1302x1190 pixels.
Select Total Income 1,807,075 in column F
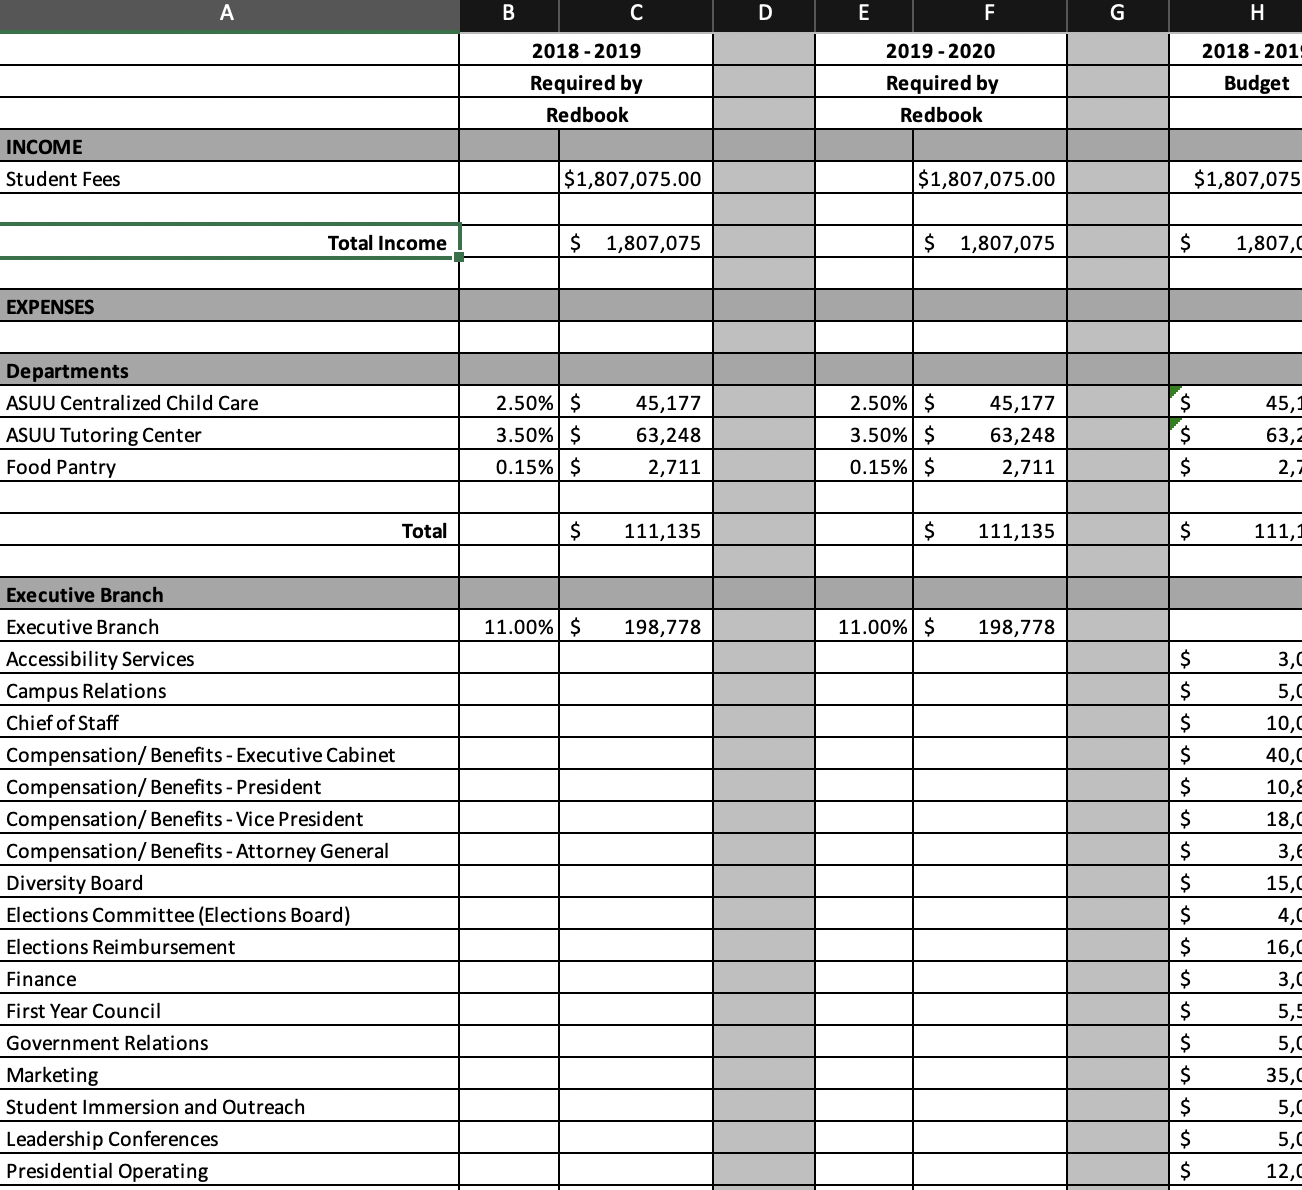click(x=990, y=242)
